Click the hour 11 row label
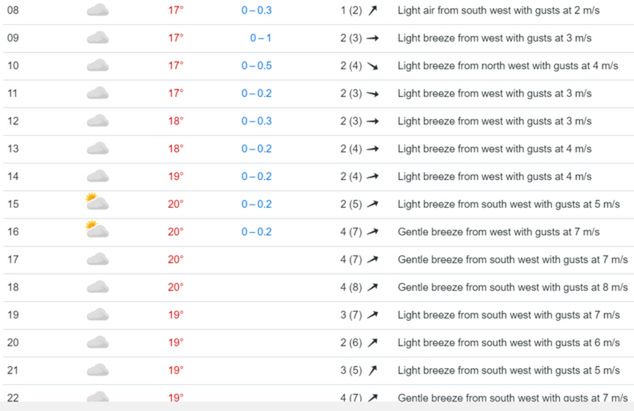The height and width of the screenshot is (411, 634). tap(13, 93)
